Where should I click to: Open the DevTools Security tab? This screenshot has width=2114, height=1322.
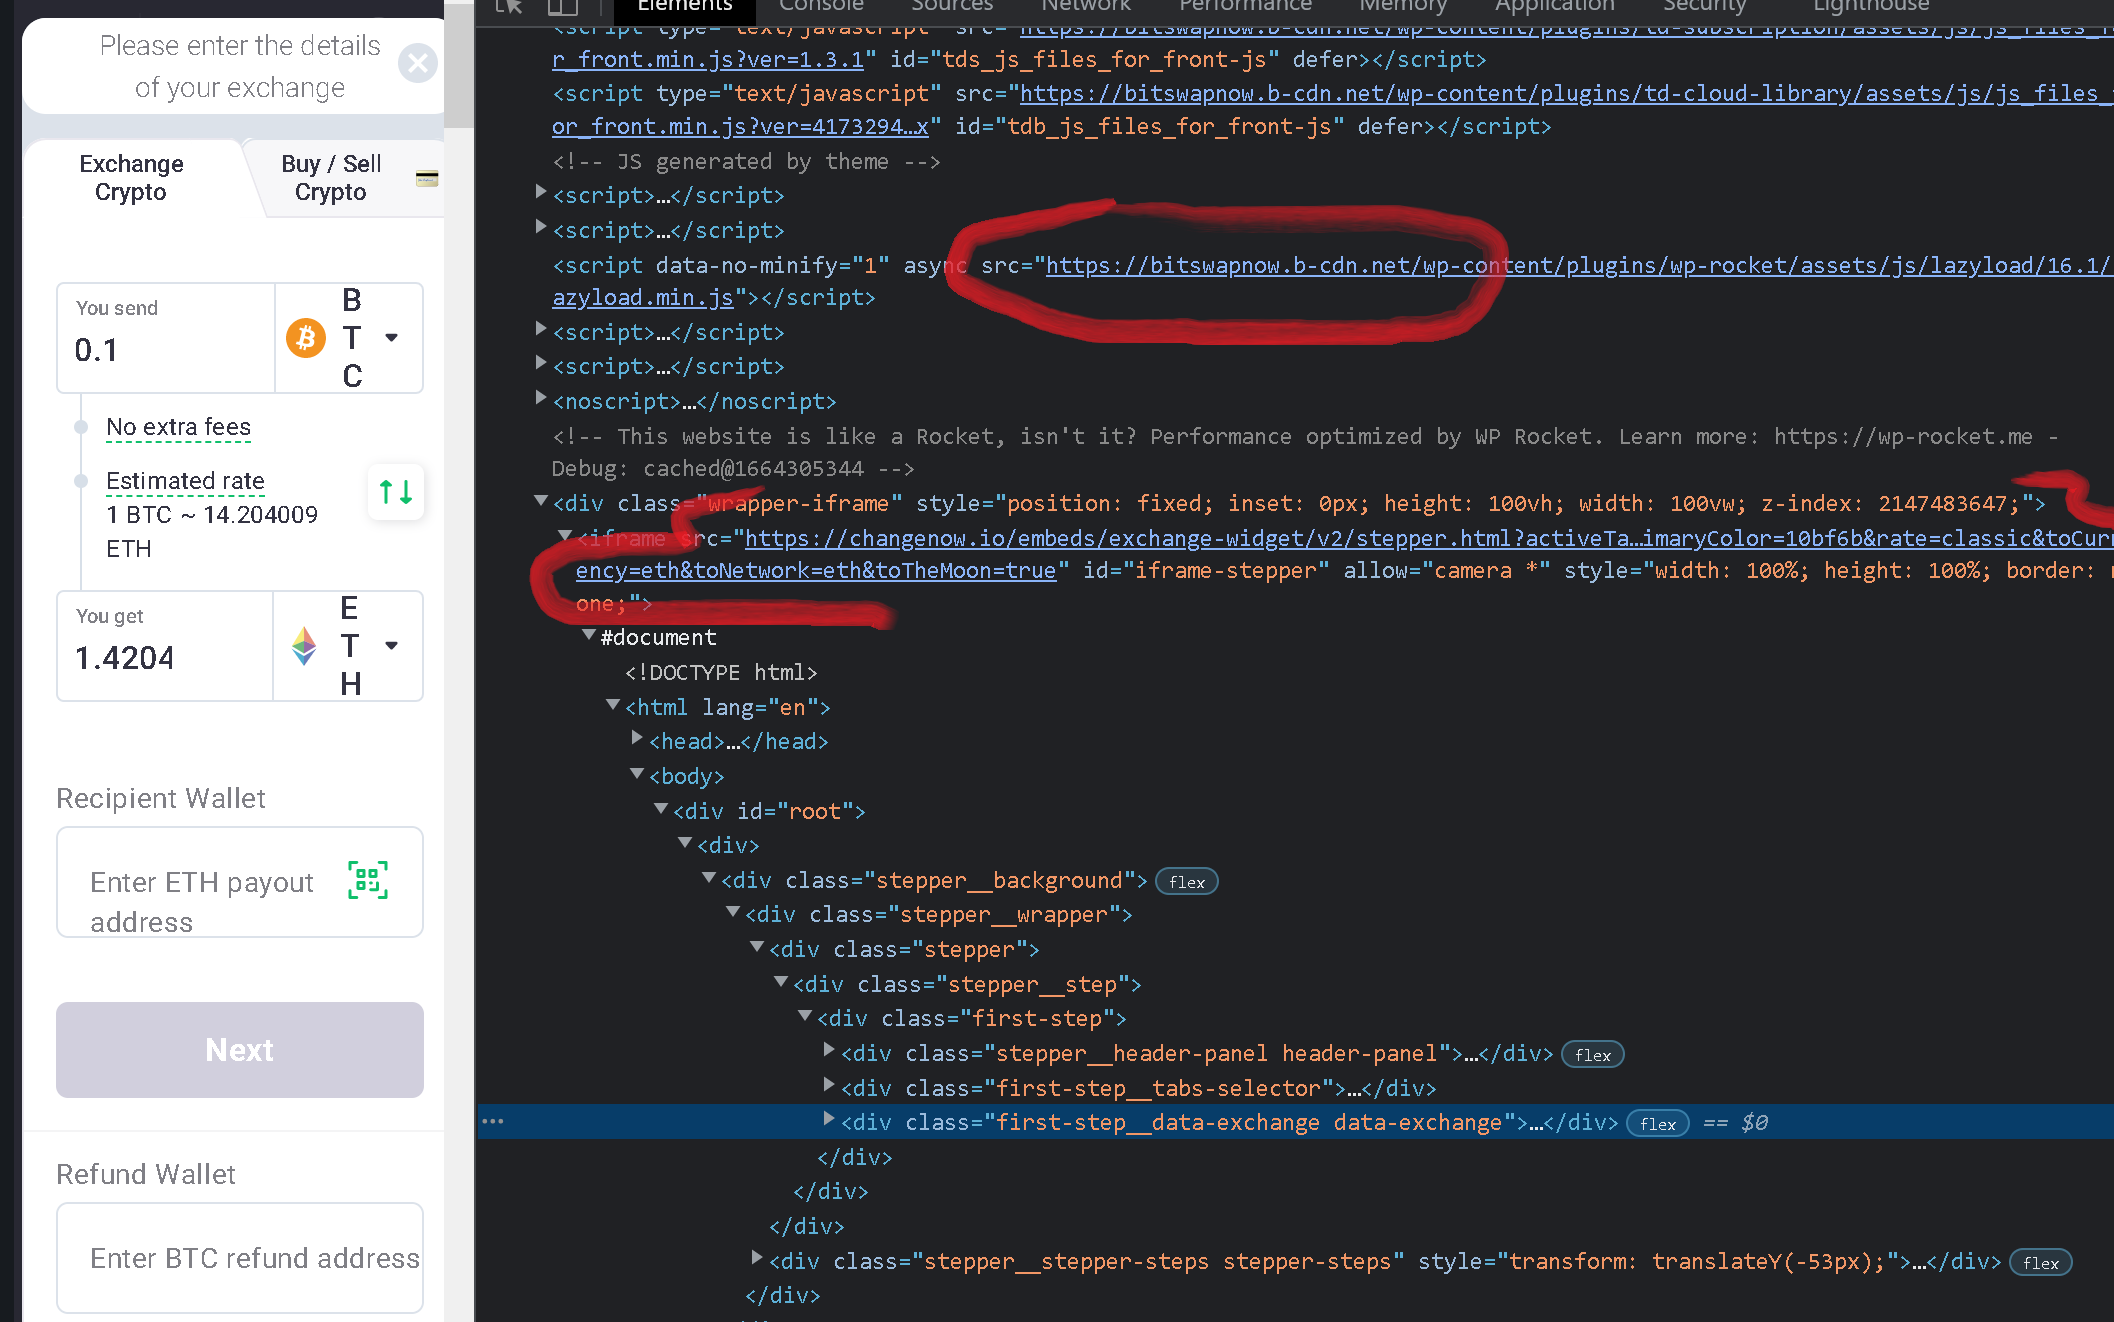[1705, 6]
